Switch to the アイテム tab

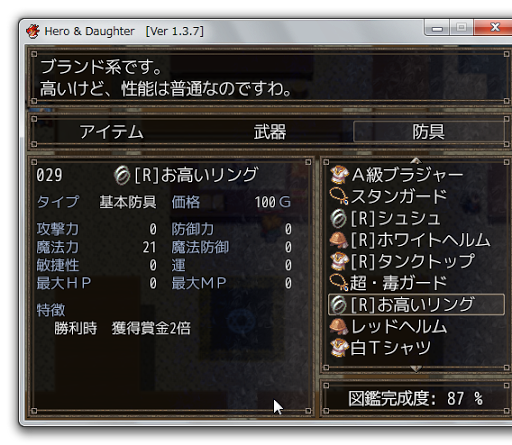tap(112, 132)
